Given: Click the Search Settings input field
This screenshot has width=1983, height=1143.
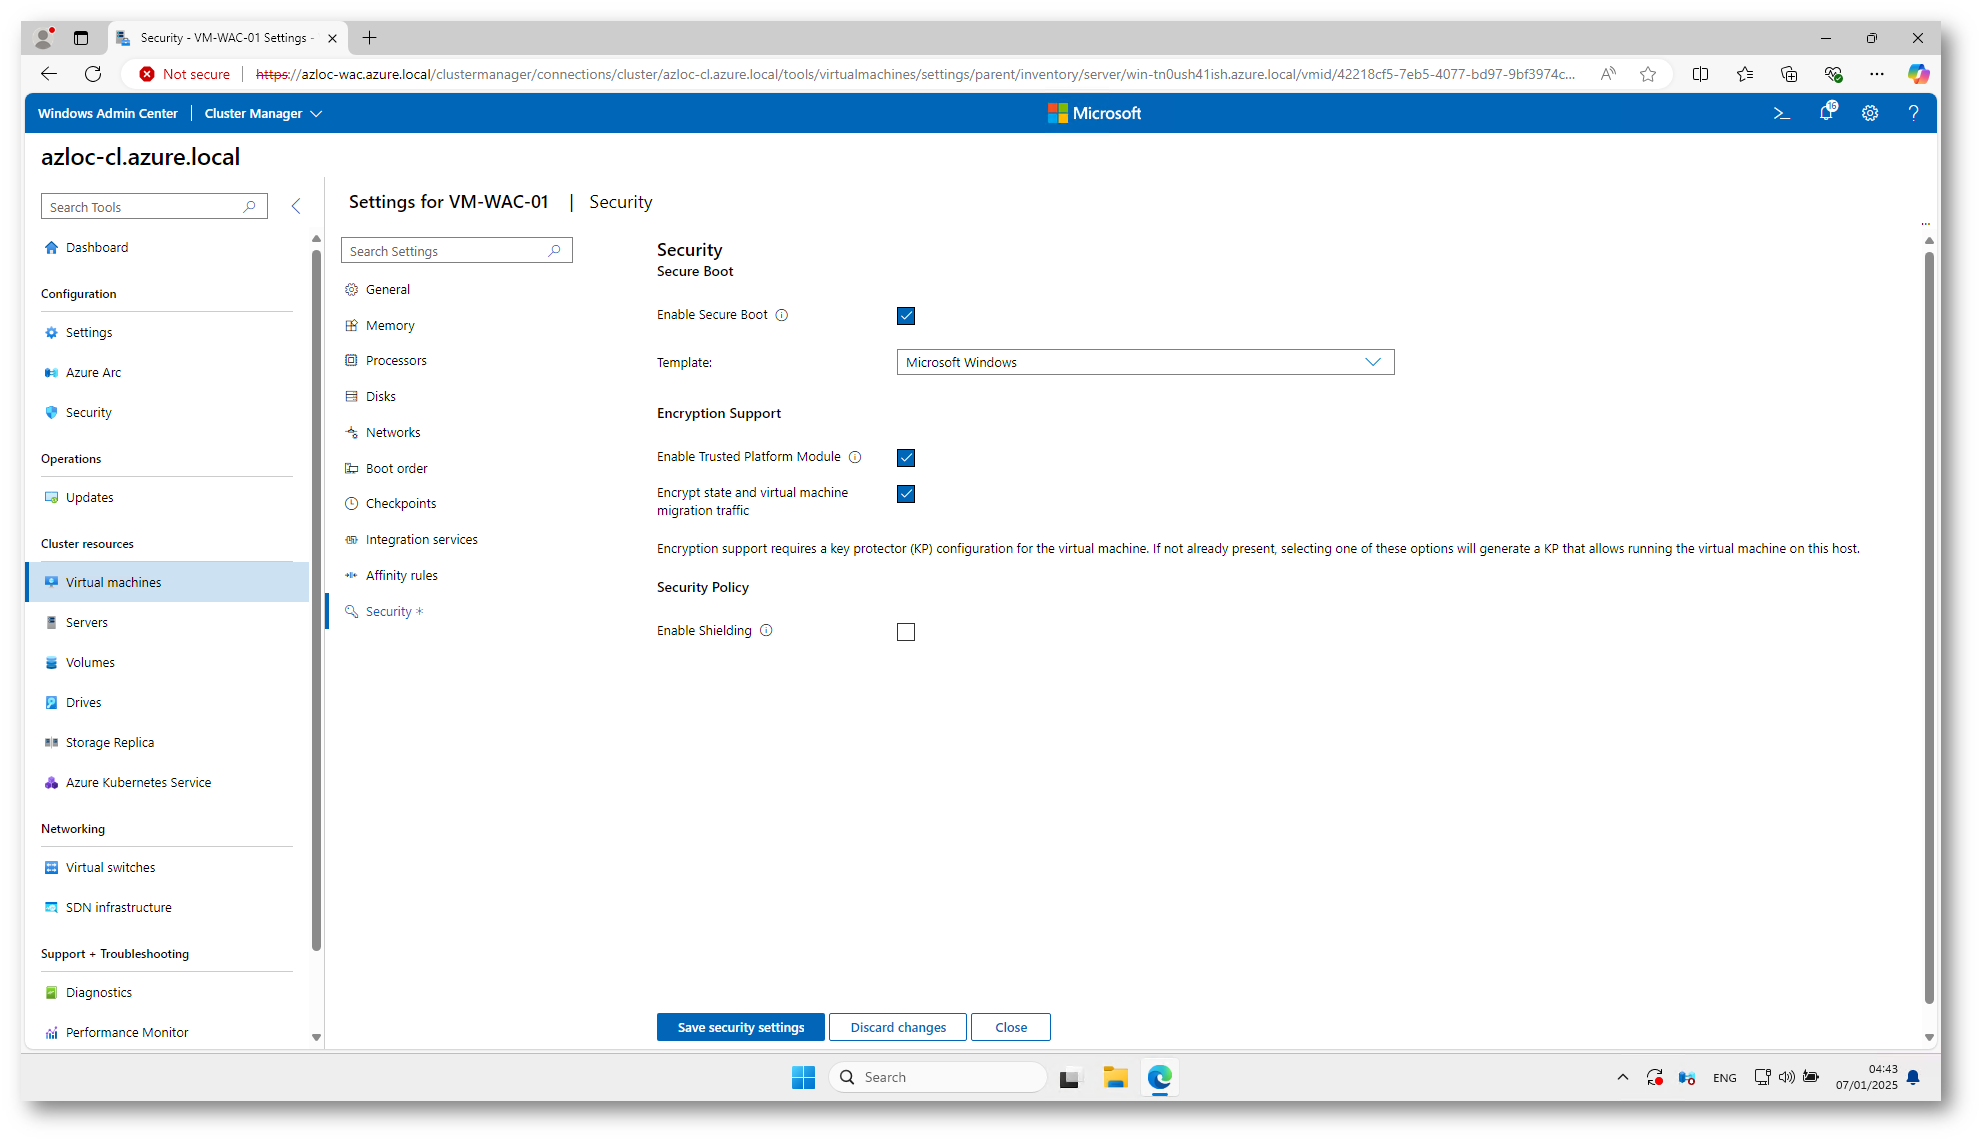Looking at the screenshot, I should [x=457, y=251].
